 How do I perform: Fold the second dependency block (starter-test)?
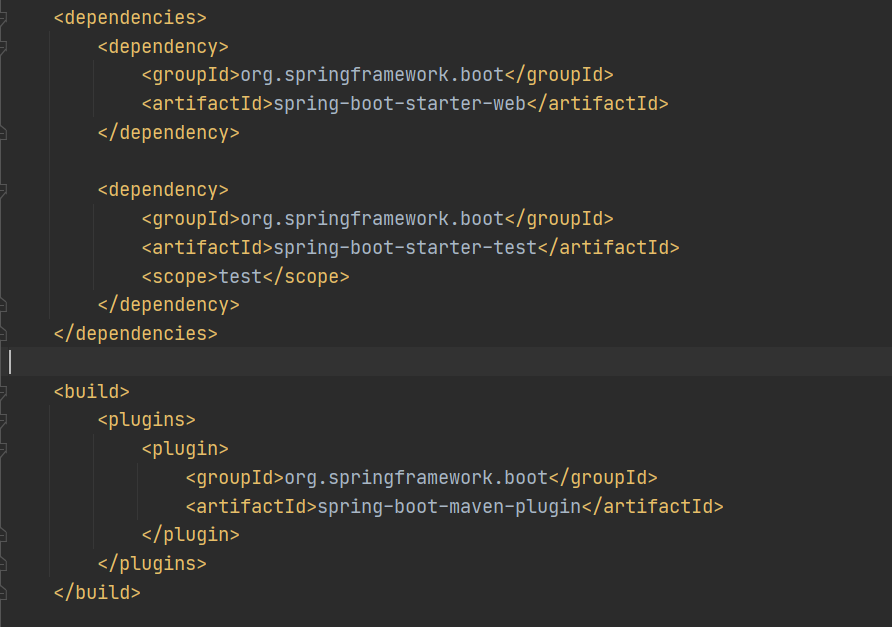(3, 190)
